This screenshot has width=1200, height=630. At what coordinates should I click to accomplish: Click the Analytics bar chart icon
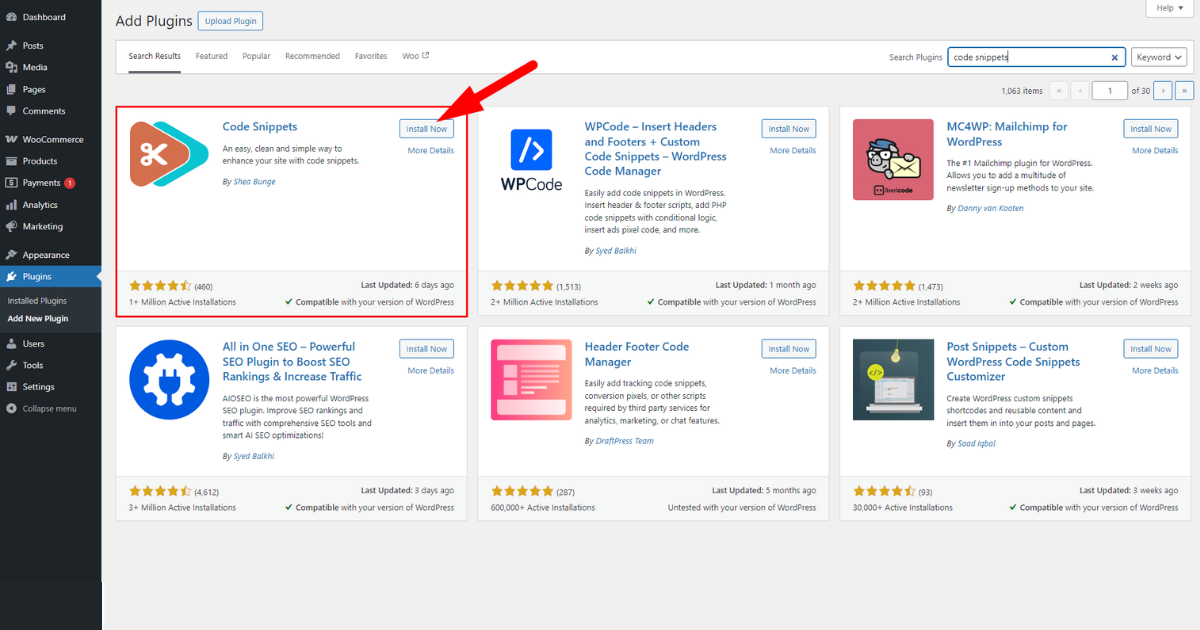coord(11,205)
